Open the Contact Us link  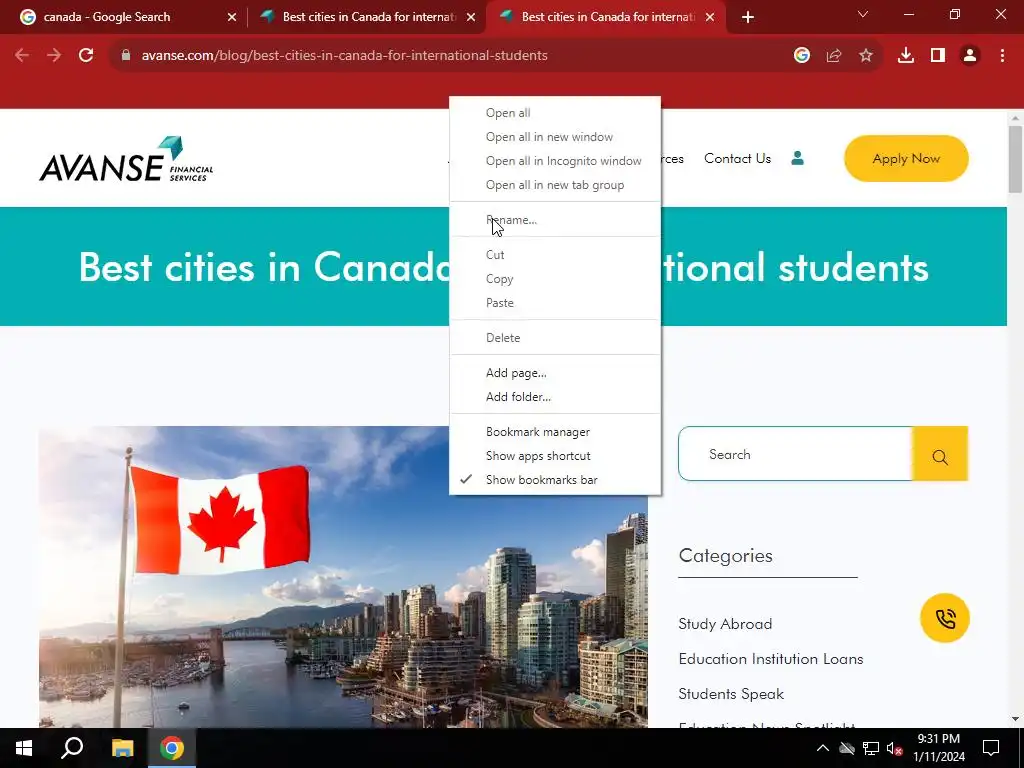click(737, 159)
